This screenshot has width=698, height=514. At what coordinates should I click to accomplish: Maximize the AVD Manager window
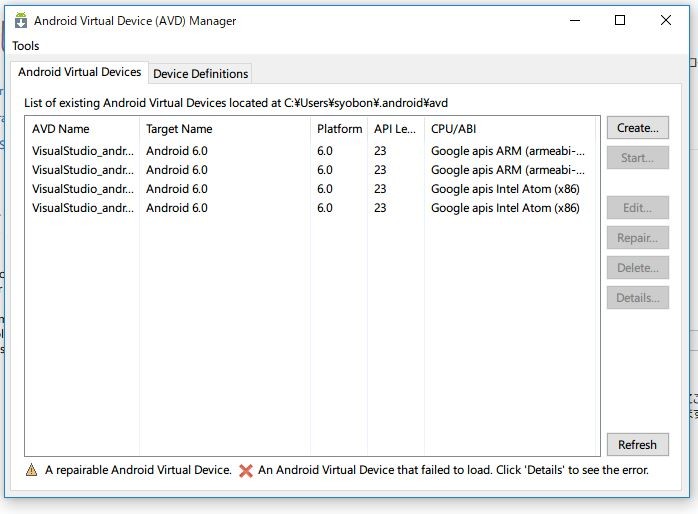point(620,20)
